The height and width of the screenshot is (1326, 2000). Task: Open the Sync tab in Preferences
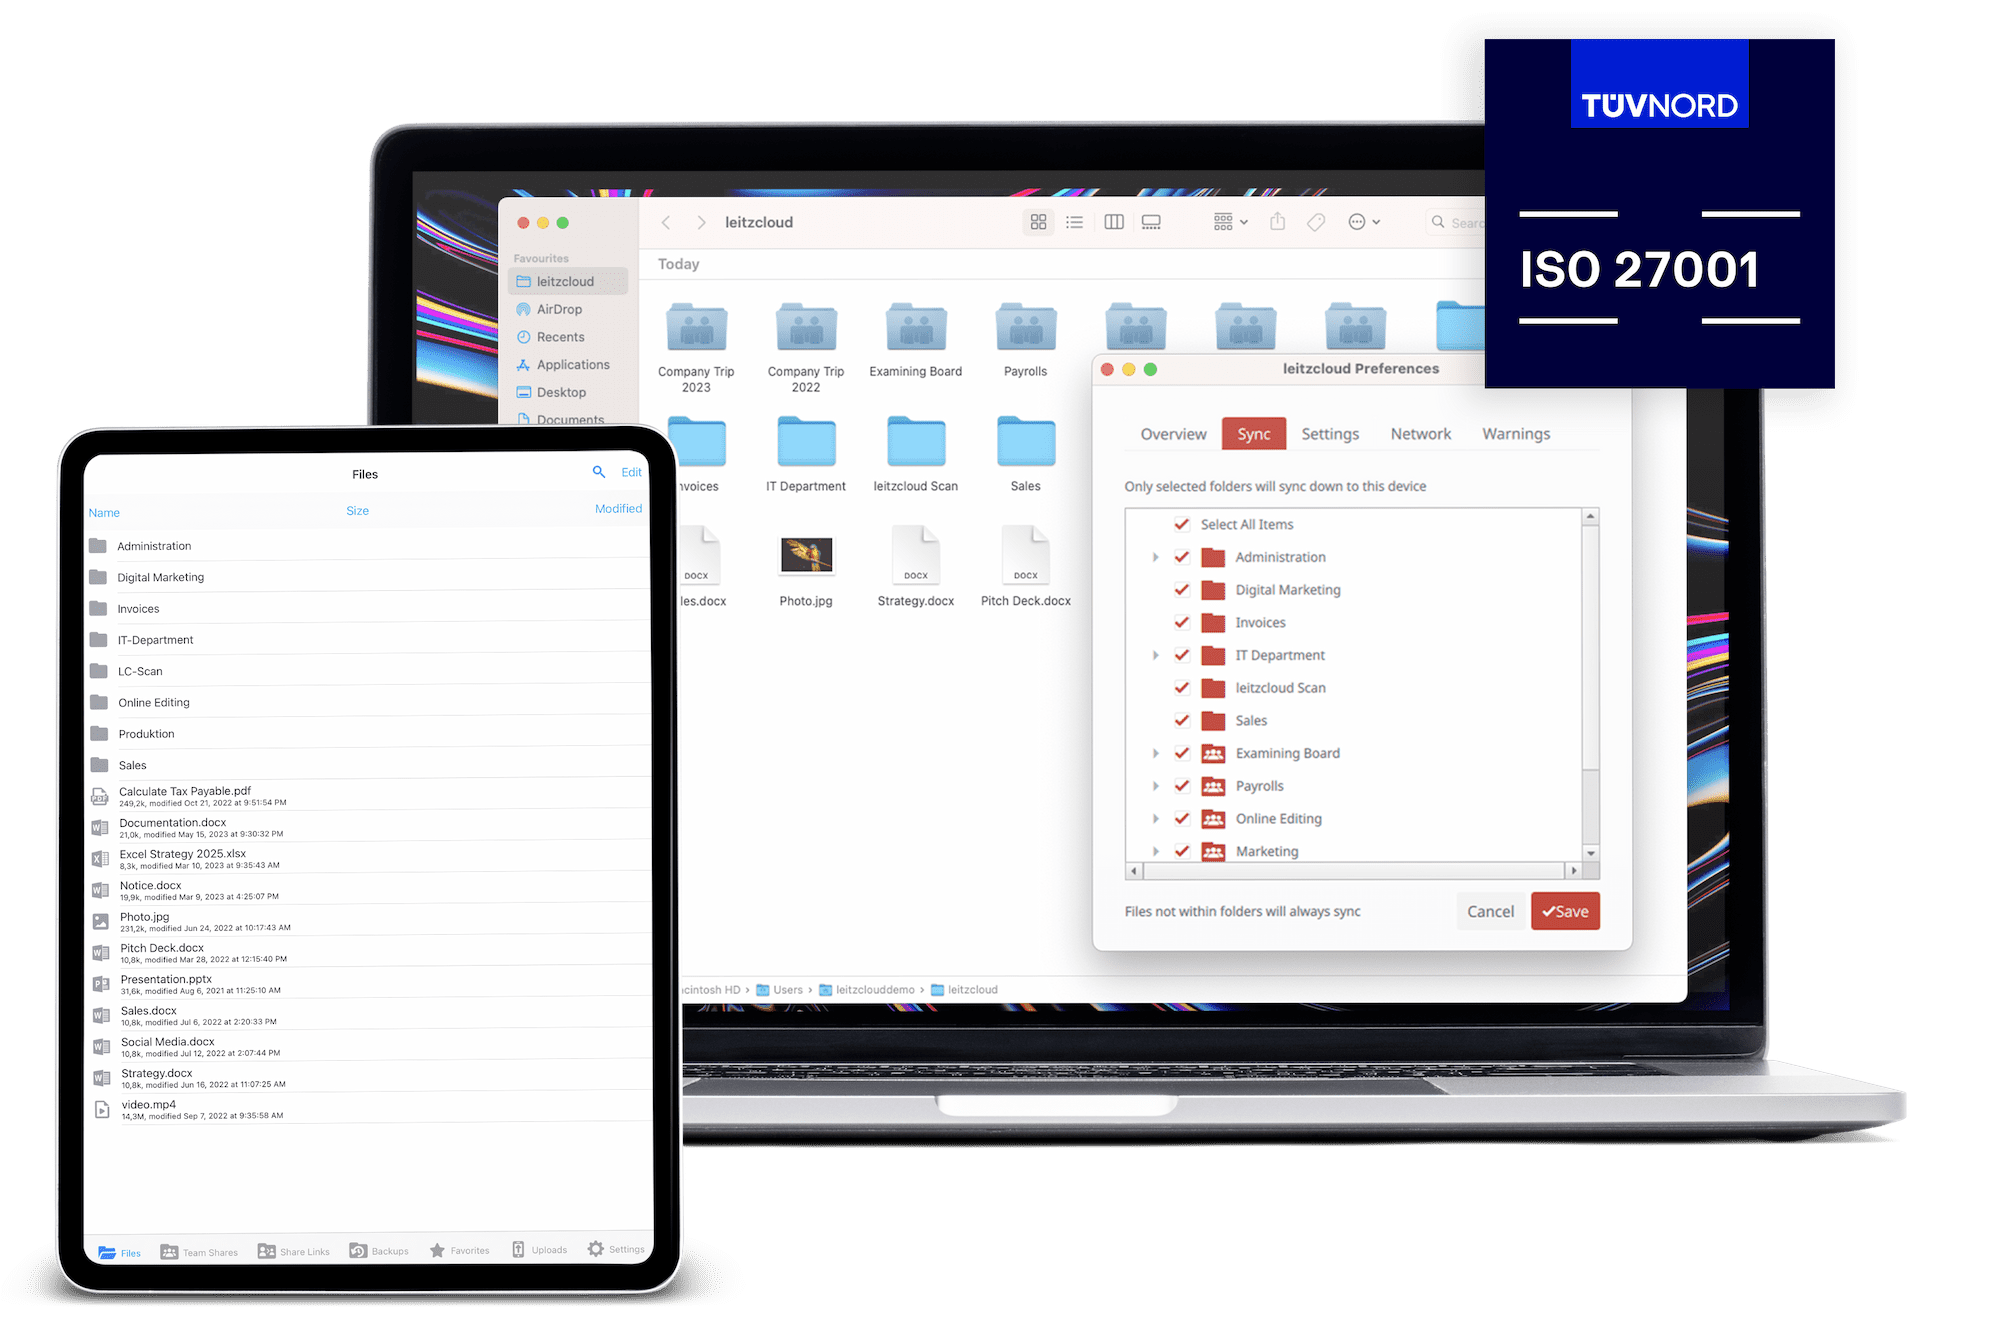(x=1253, y=434)
